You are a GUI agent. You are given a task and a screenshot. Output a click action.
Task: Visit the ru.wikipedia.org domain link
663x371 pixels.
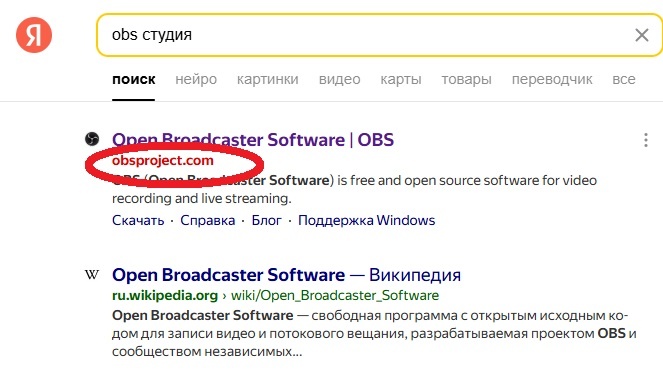(165, 295)
